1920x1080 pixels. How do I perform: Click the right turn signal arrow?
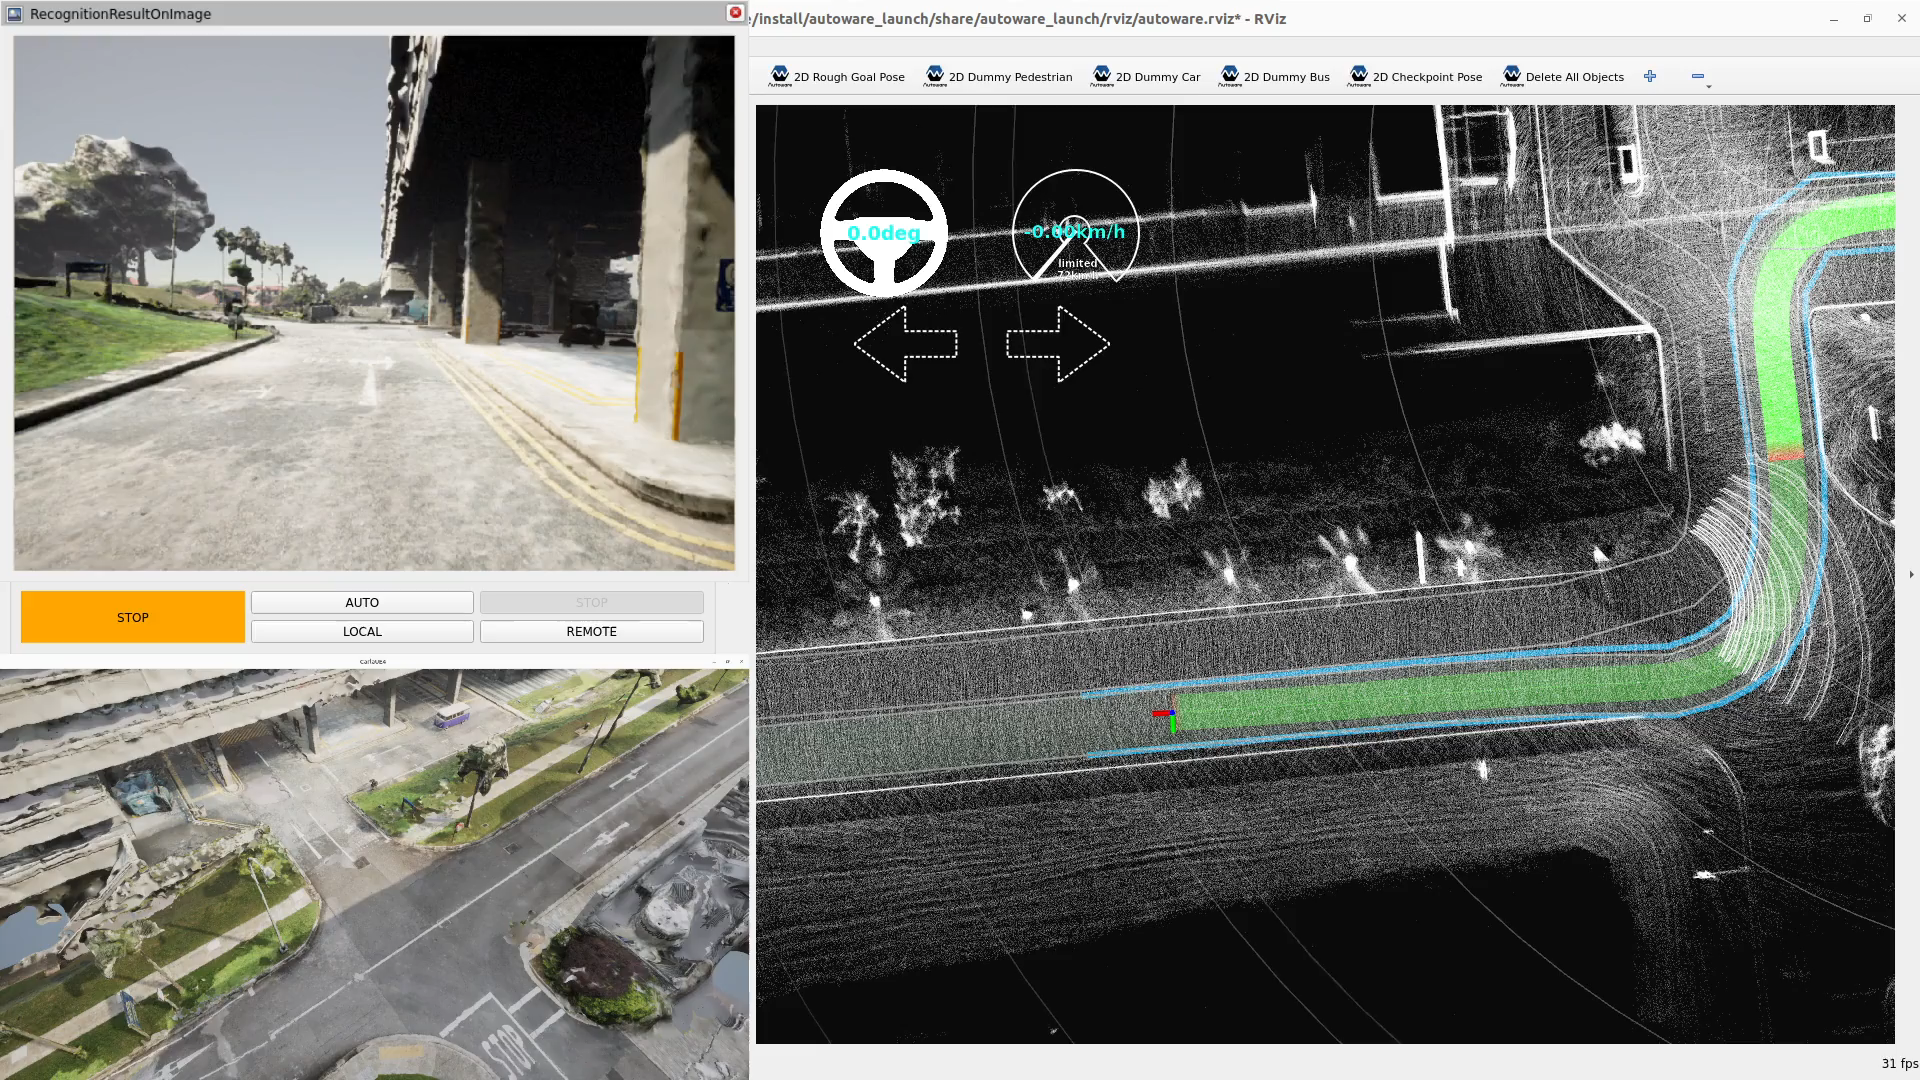[1058, 344]
